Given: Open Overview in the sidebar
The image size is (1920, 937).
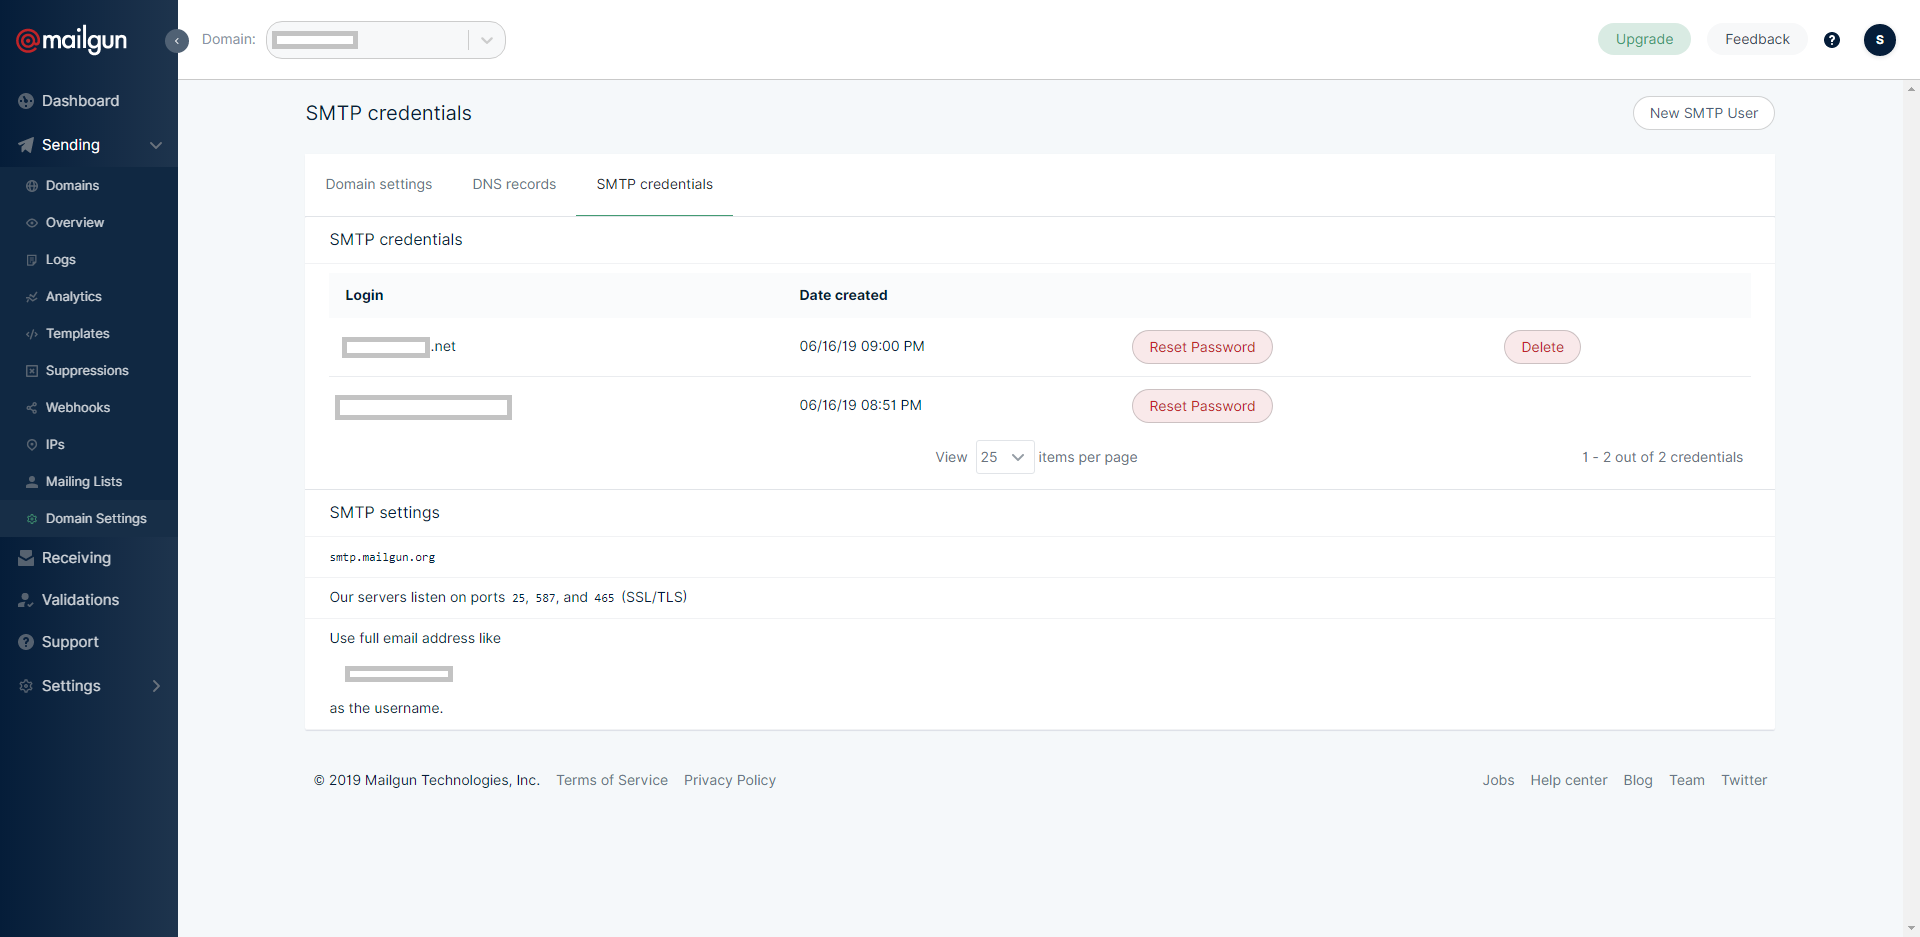Looking at the screenshot, I should pyautogui.click(x=75, y=223).
